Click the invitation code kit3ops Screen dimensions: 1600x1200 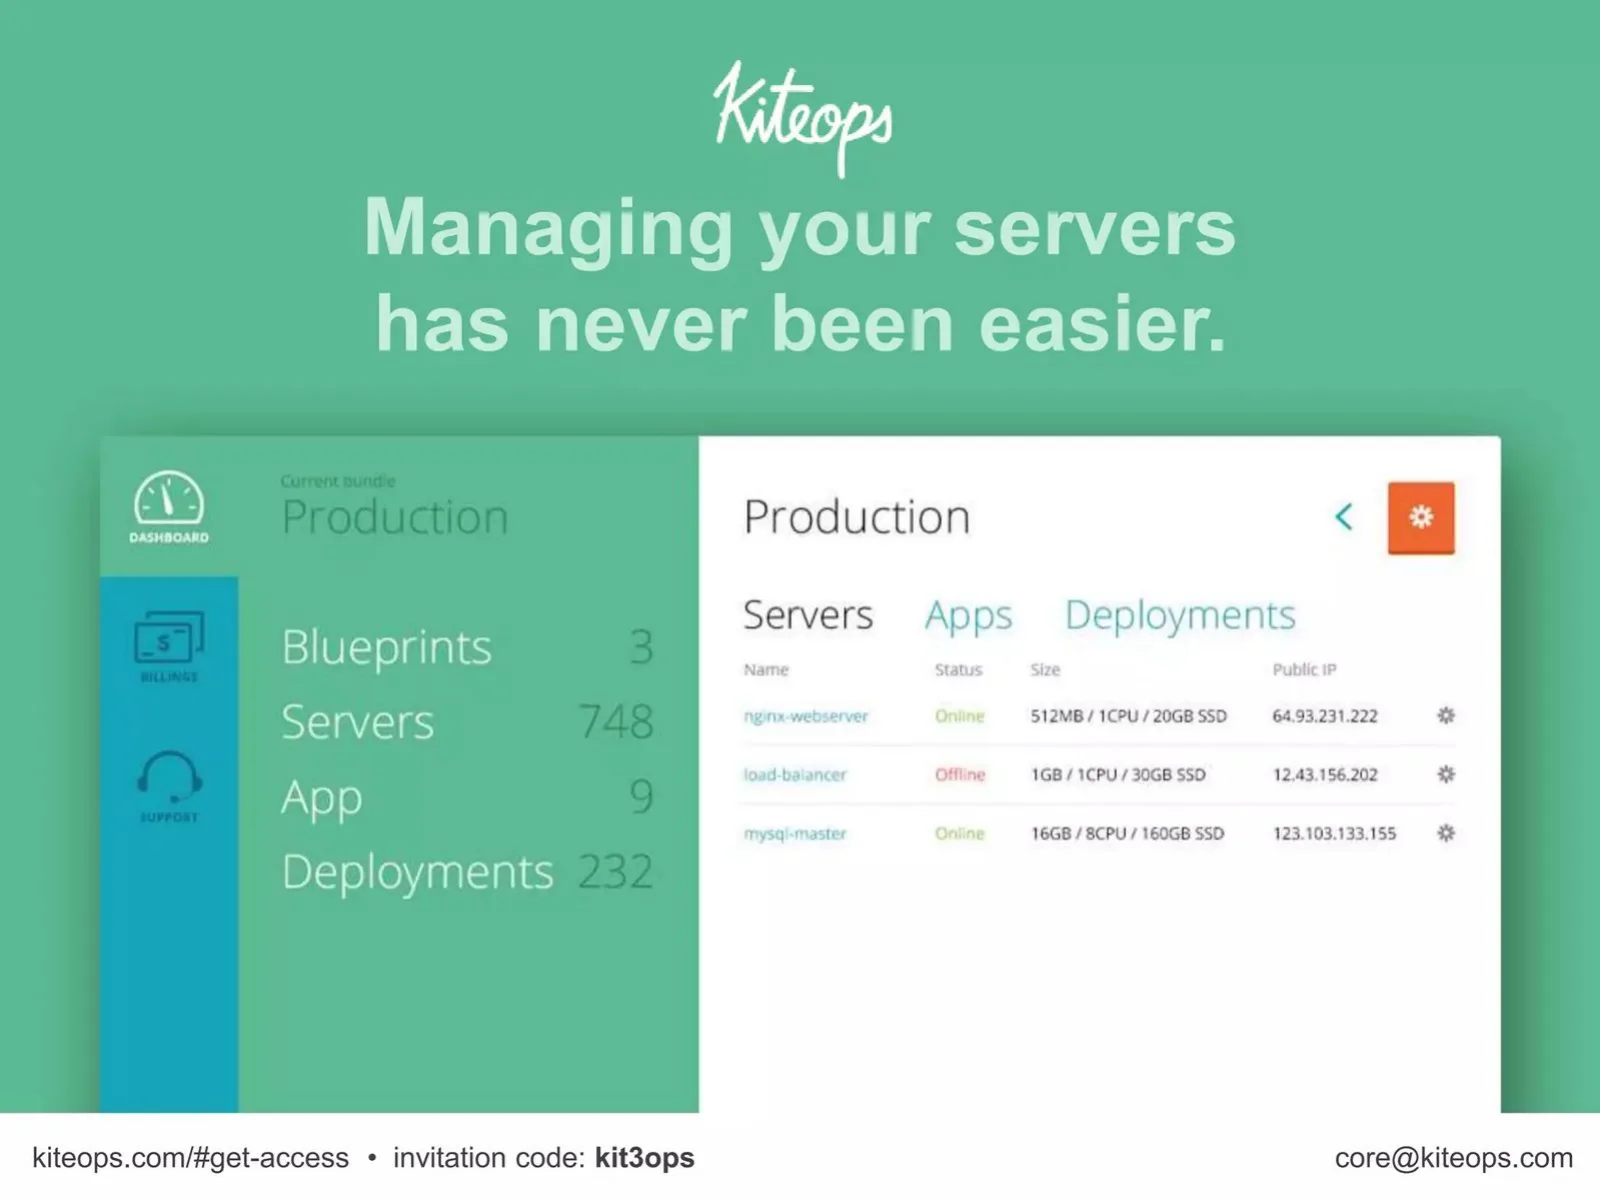point(644,1158)
